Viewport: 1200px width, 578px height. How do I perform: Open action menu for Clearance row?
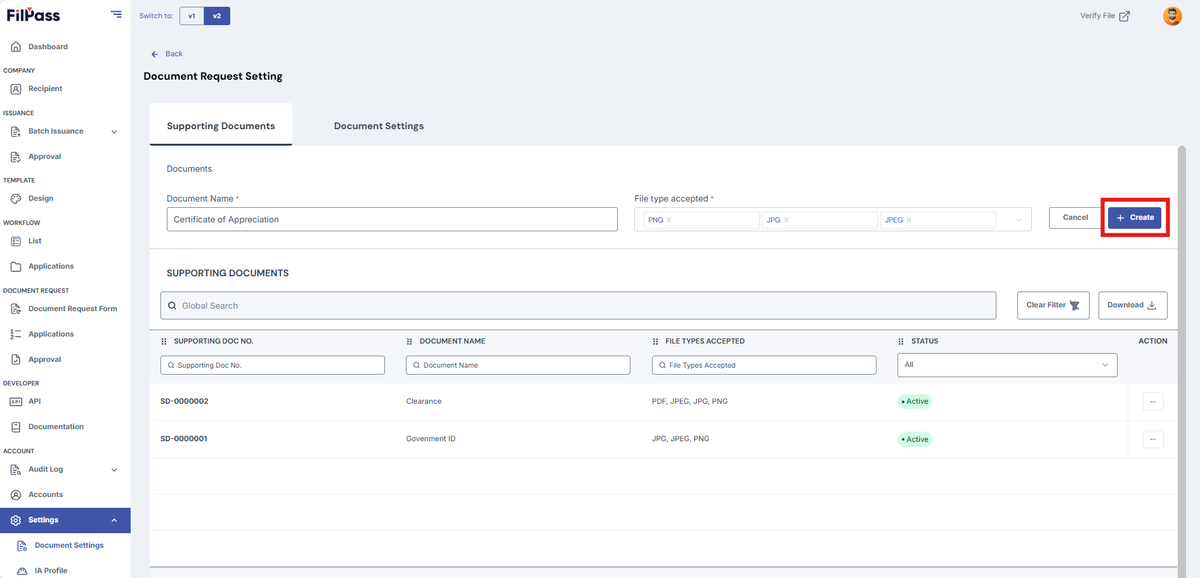pos(1153,402)
